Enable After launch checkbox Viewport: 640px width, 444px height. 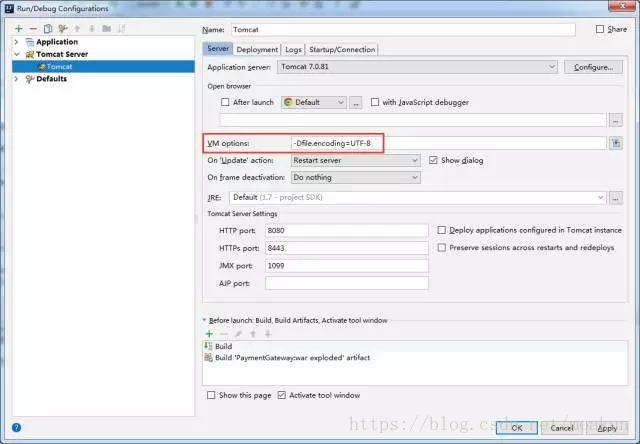point(225,102)
